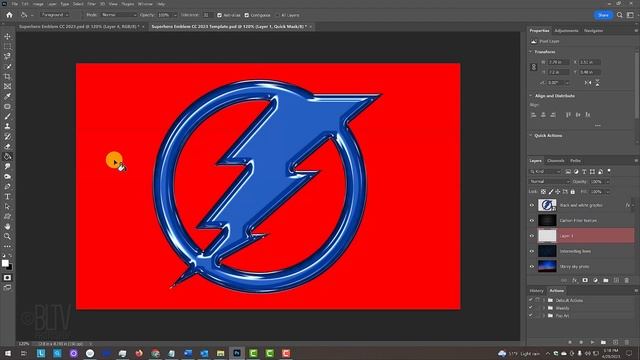The height and width of the screenshot is (360, 640).
Task: Collapse the Align and Distribute section
Action: (x=531, y=96)
